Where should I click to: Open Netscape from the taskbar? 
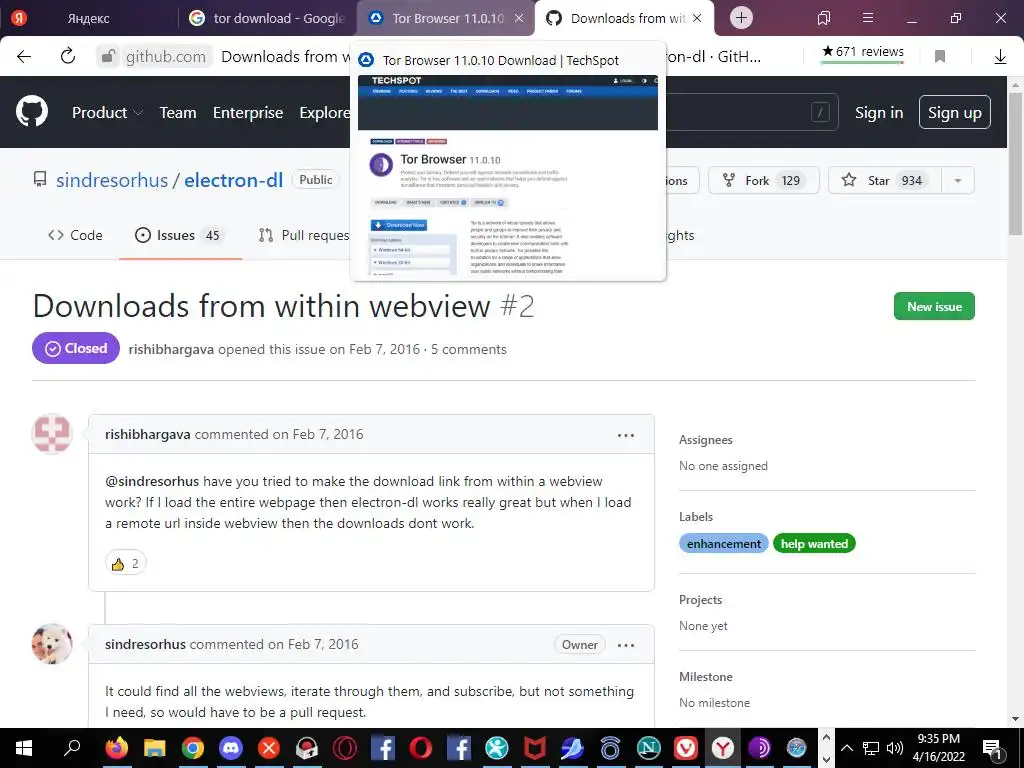pyautogui.click(x=647, y=748)
